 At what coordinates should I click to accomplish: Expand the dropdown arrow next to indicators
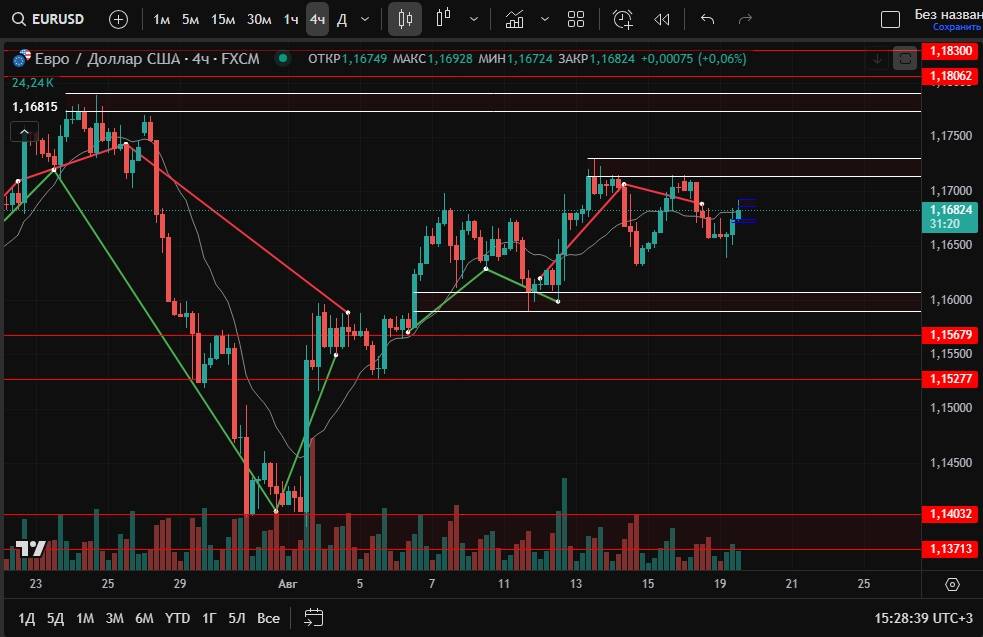click(x=544, y=19)
